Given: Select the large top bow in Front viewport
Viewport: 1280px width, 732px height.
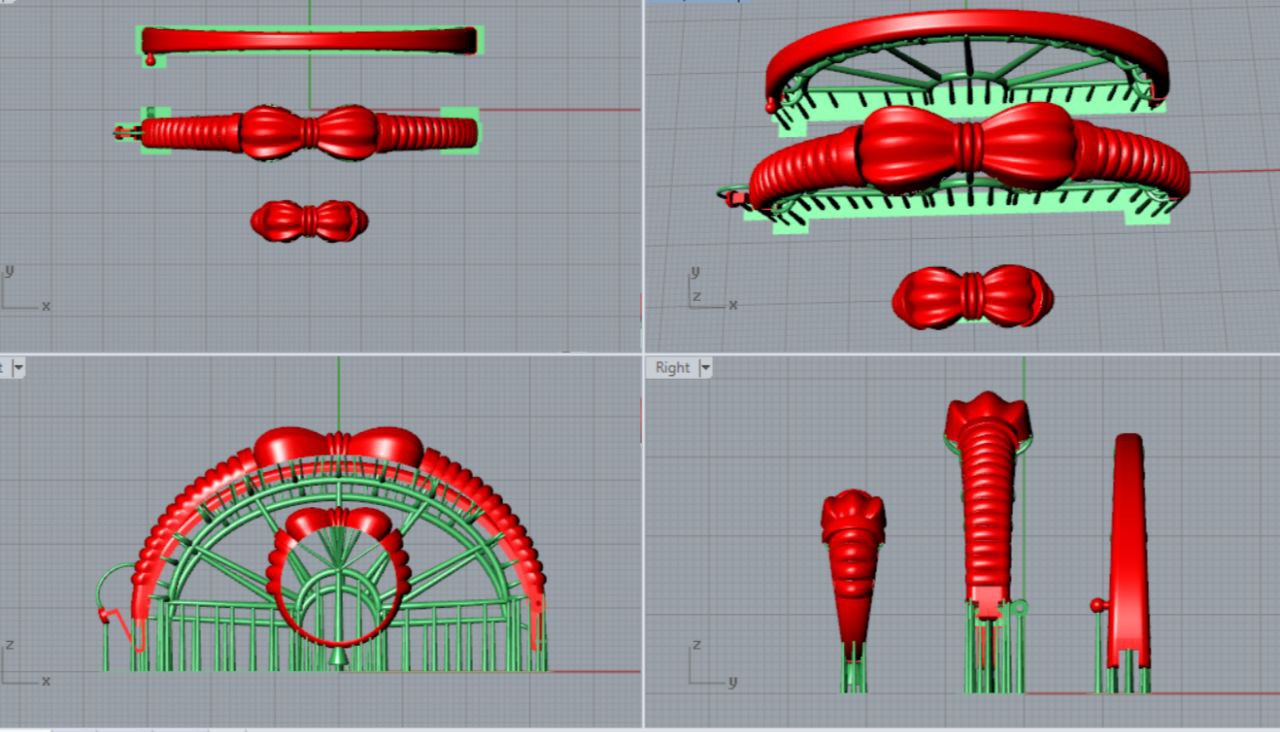Looking at the screenshot, I should pyautogui.click(x=338, y=446).
